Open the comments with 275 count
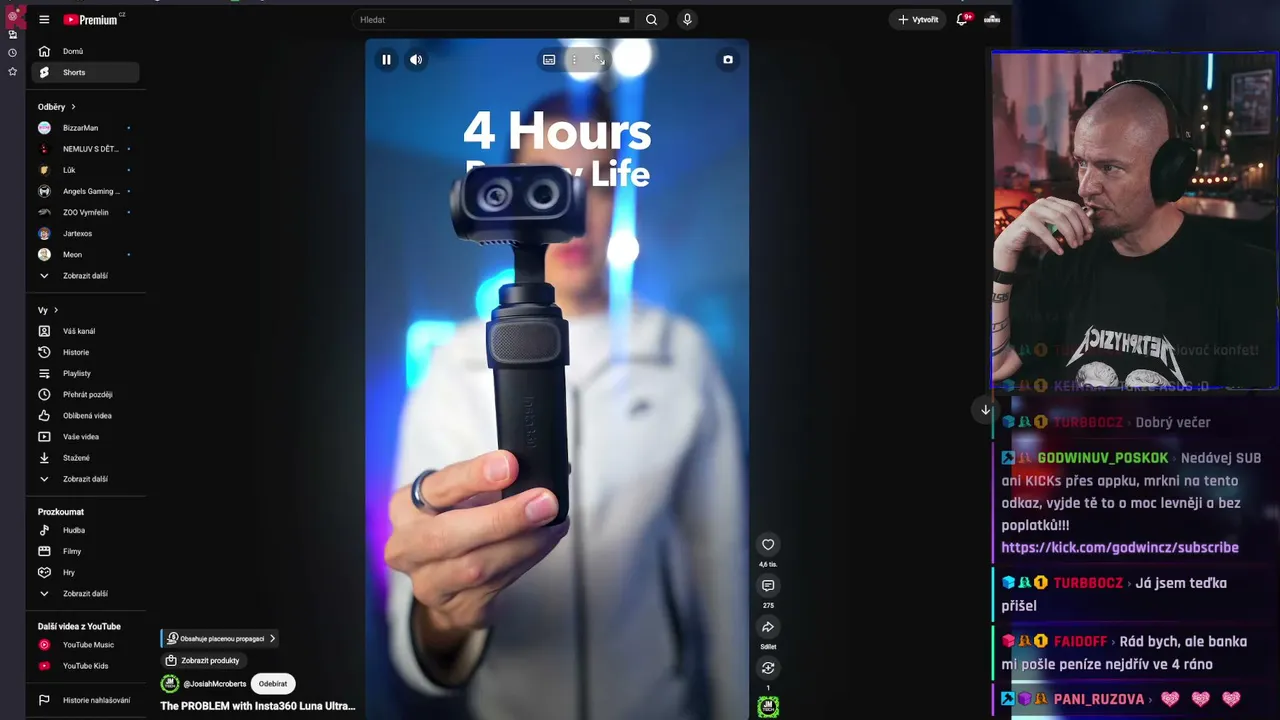Screen dimensions: 1280x720 pos(768,586)
